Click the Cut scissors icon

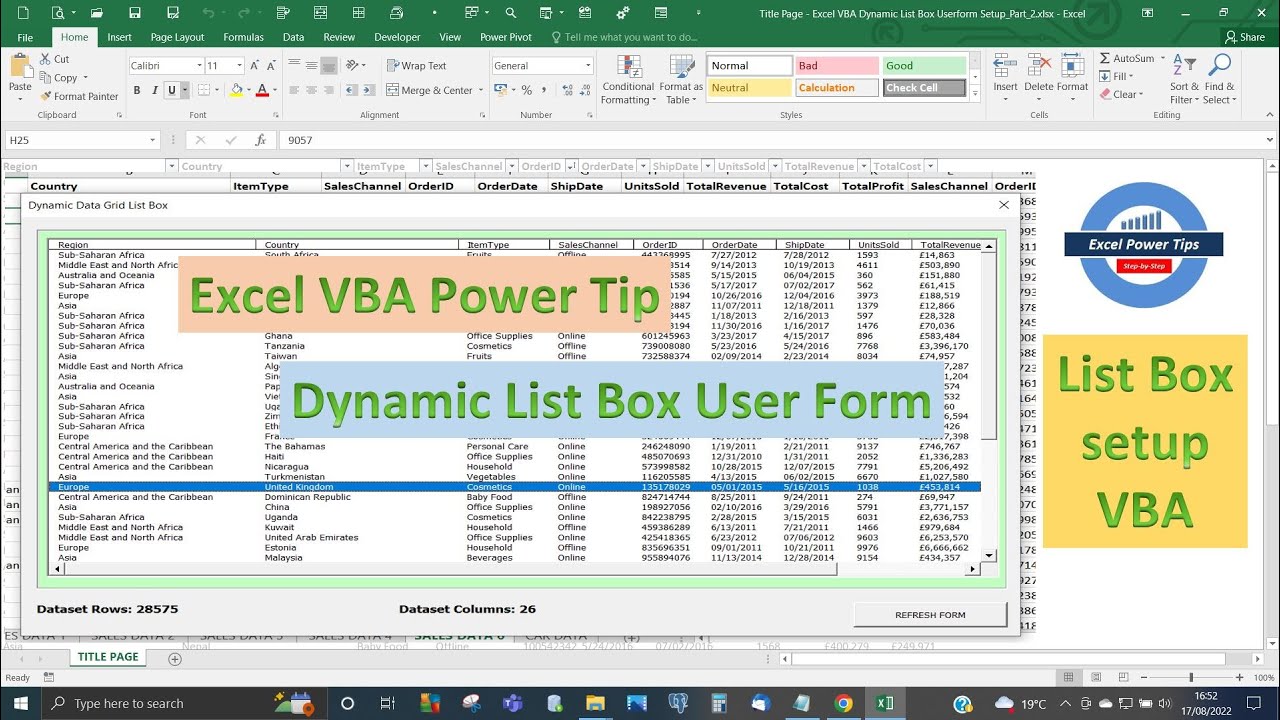tap(46, 59)
